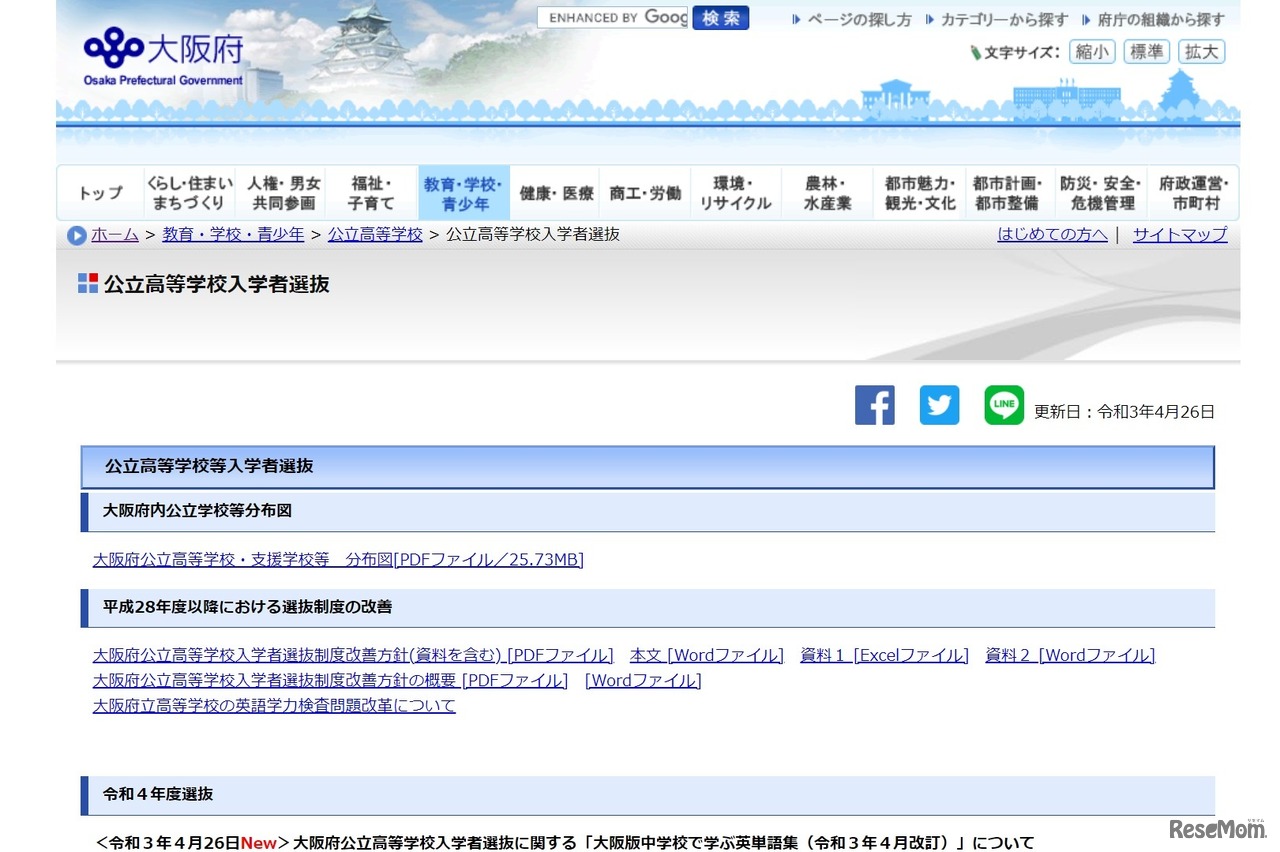Share page on Twitter

click(939, 405)
